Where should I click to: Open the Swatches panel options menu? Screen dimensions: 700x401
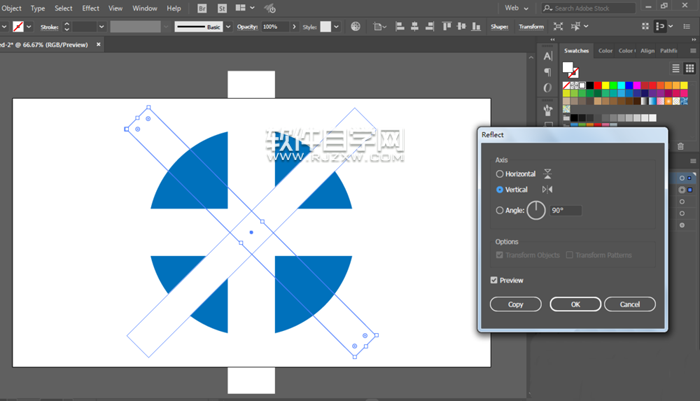pos(691,50)
